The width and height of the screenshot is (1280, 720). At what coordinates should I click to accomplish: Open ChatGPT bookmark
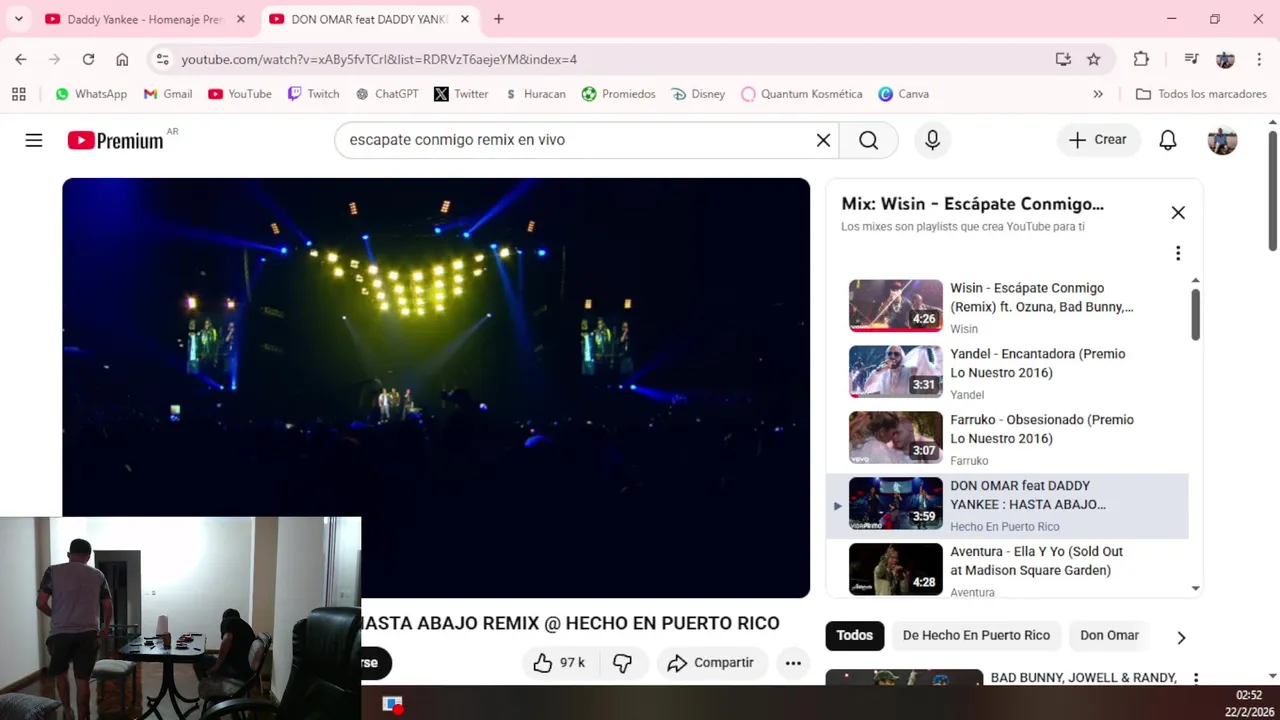[387, 94]
